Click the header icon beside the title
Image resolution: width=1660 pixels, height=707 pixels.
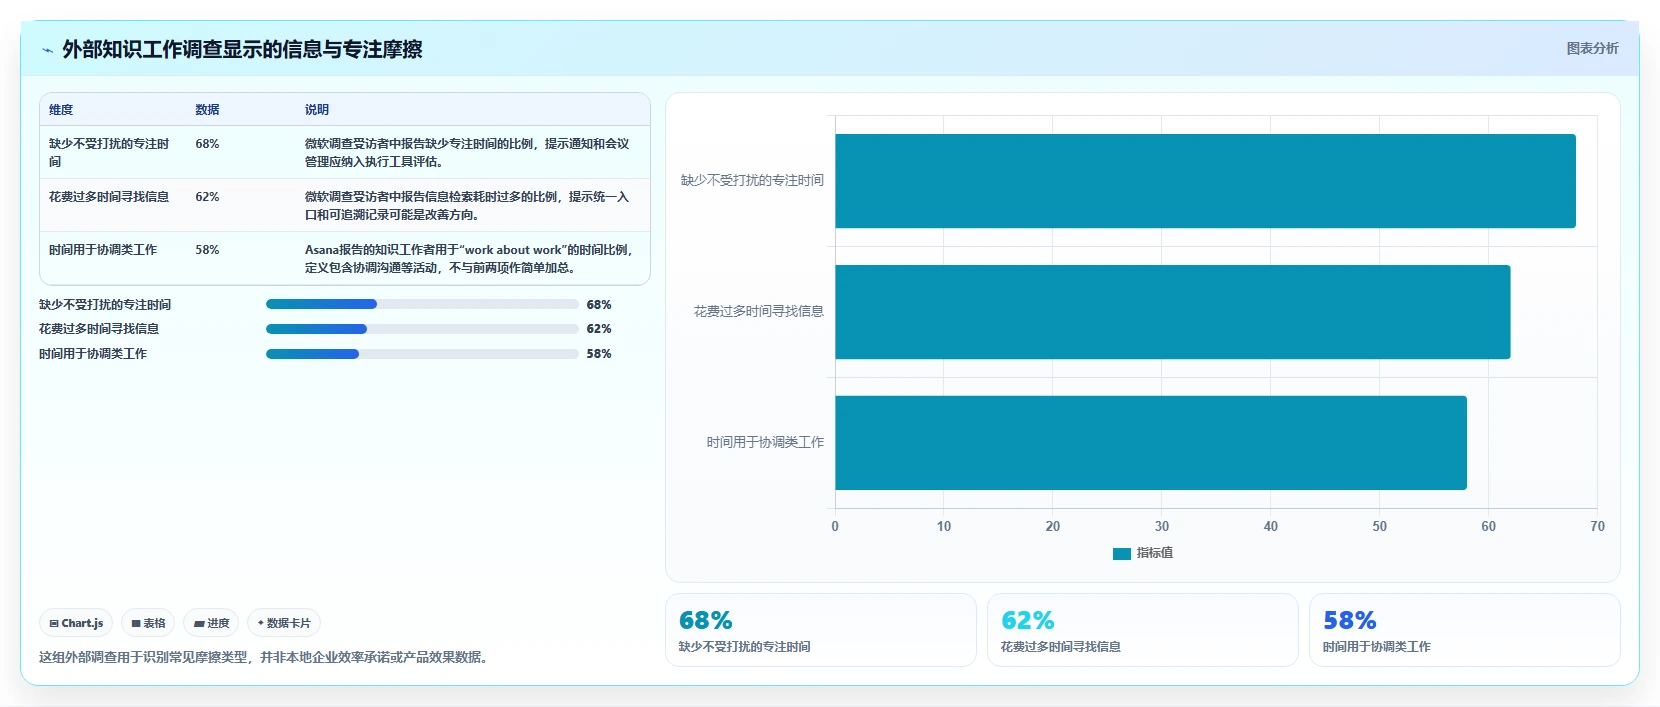tap(47, 50)
